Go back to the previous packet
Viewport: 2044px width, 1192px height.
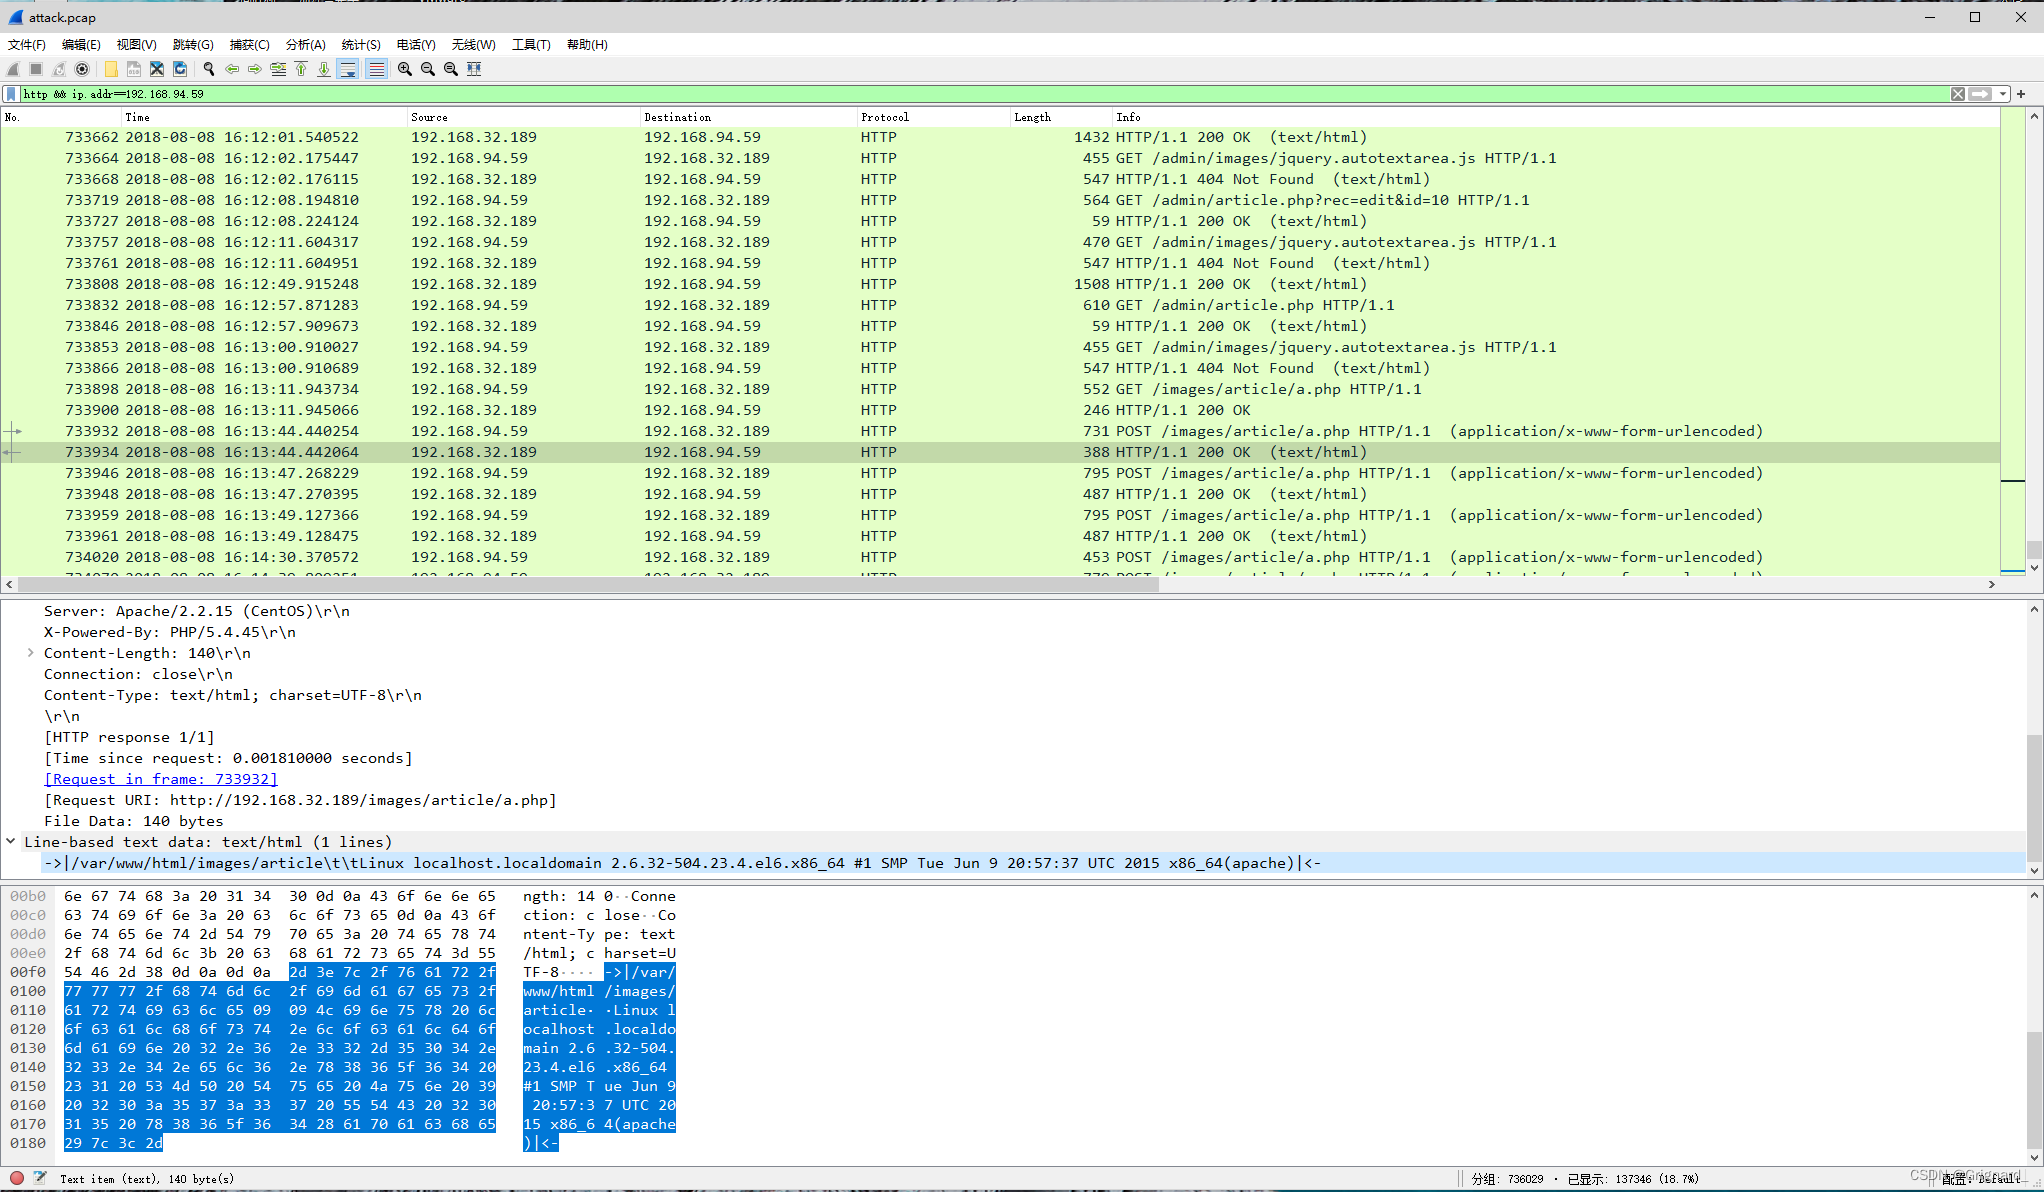[x=232, y=69]
